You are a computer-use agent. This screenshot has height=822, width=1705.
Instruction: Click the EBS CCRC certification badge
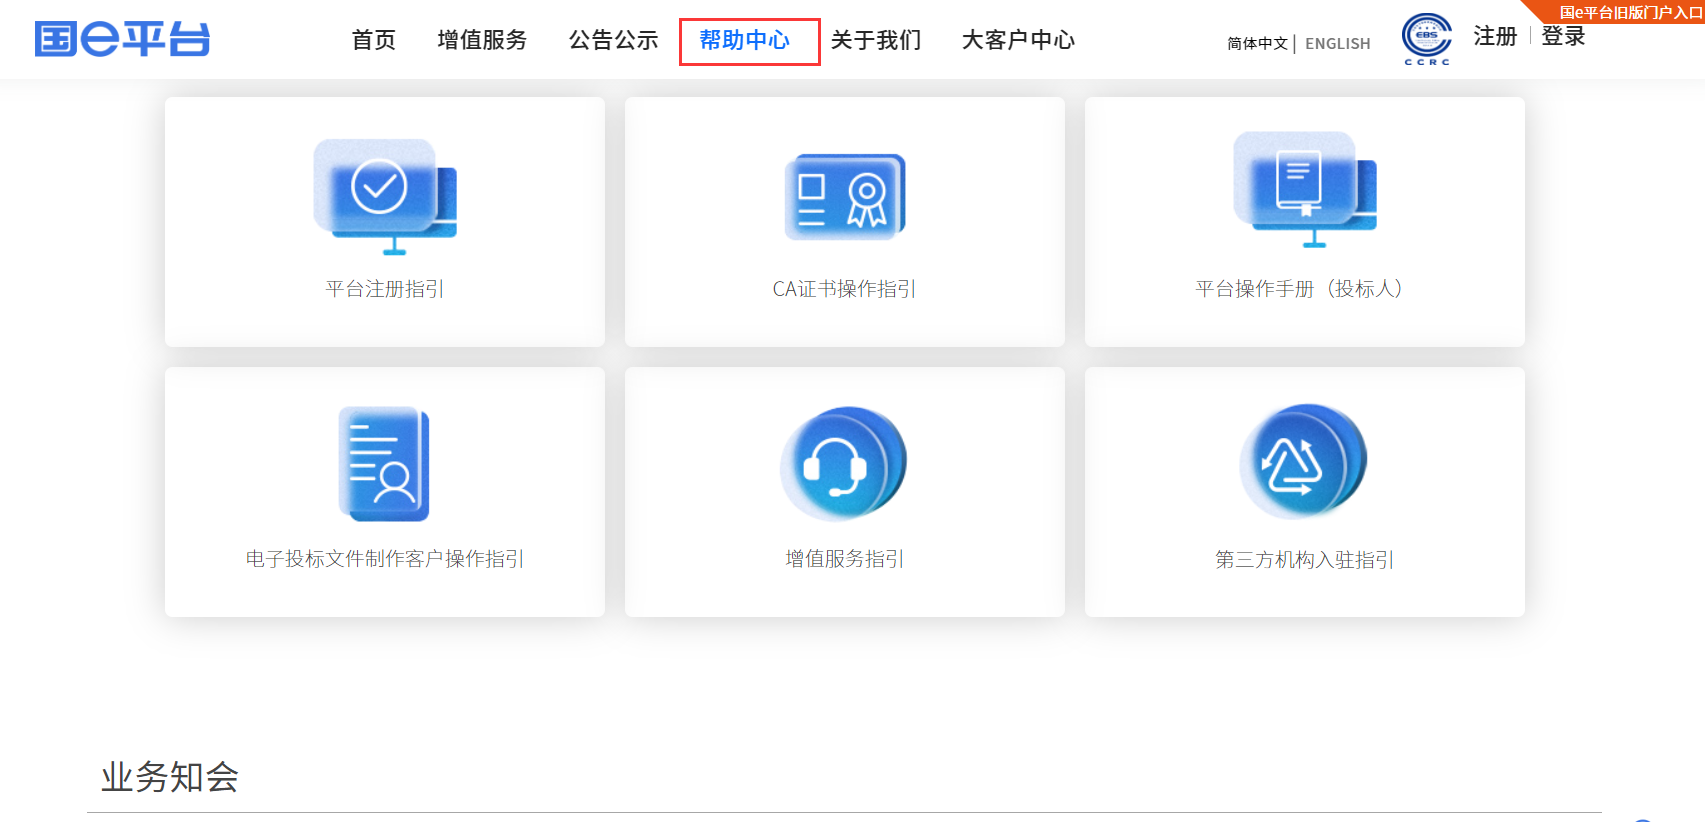(x=1427, y=40)
